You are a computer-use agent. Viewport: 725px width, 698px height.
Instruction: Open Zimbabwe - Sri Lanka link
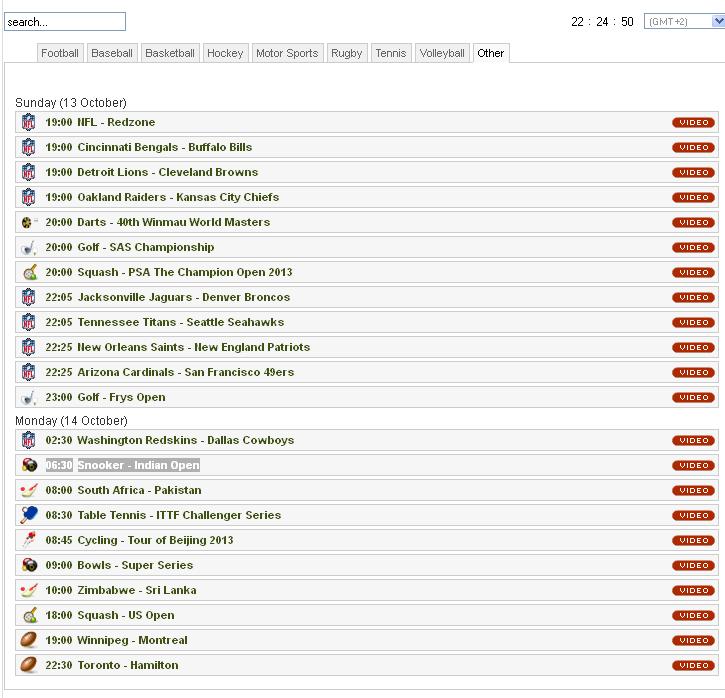(x=137, y=590)
